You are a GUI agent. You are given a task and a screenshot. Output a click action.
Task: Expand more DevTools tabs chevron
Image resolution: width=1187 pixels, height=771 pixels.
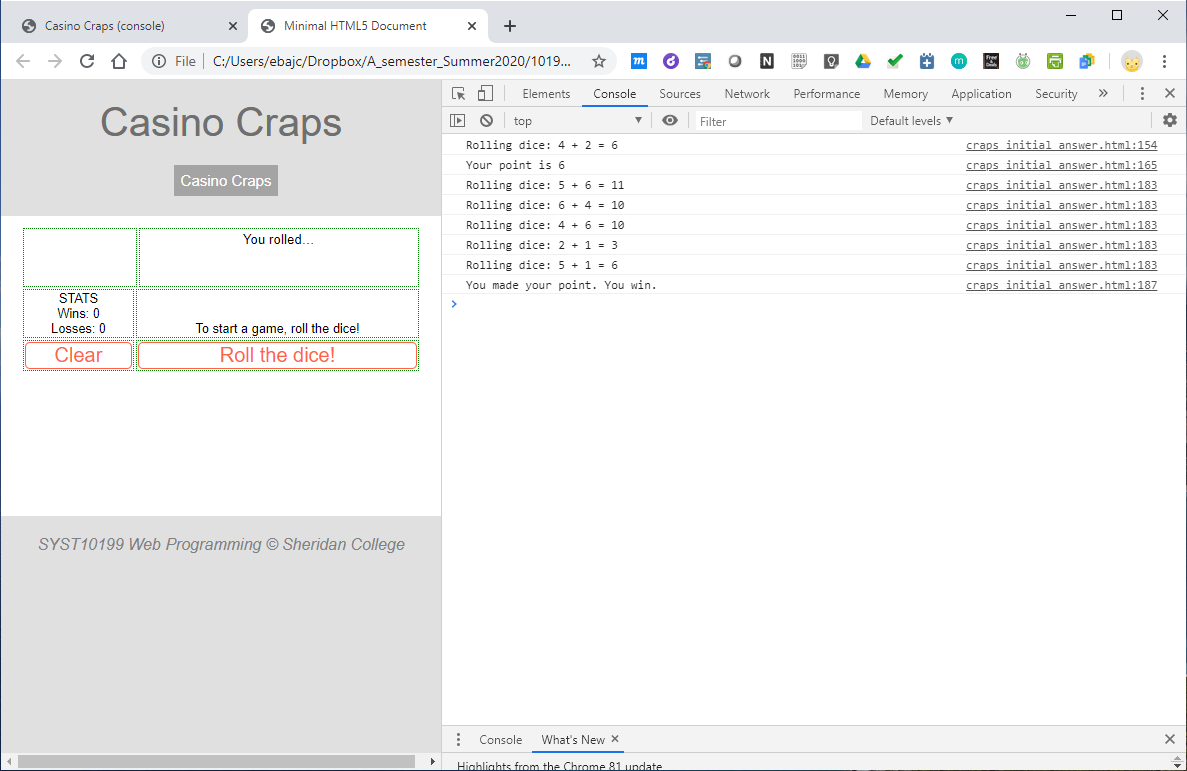(1103, 93)
